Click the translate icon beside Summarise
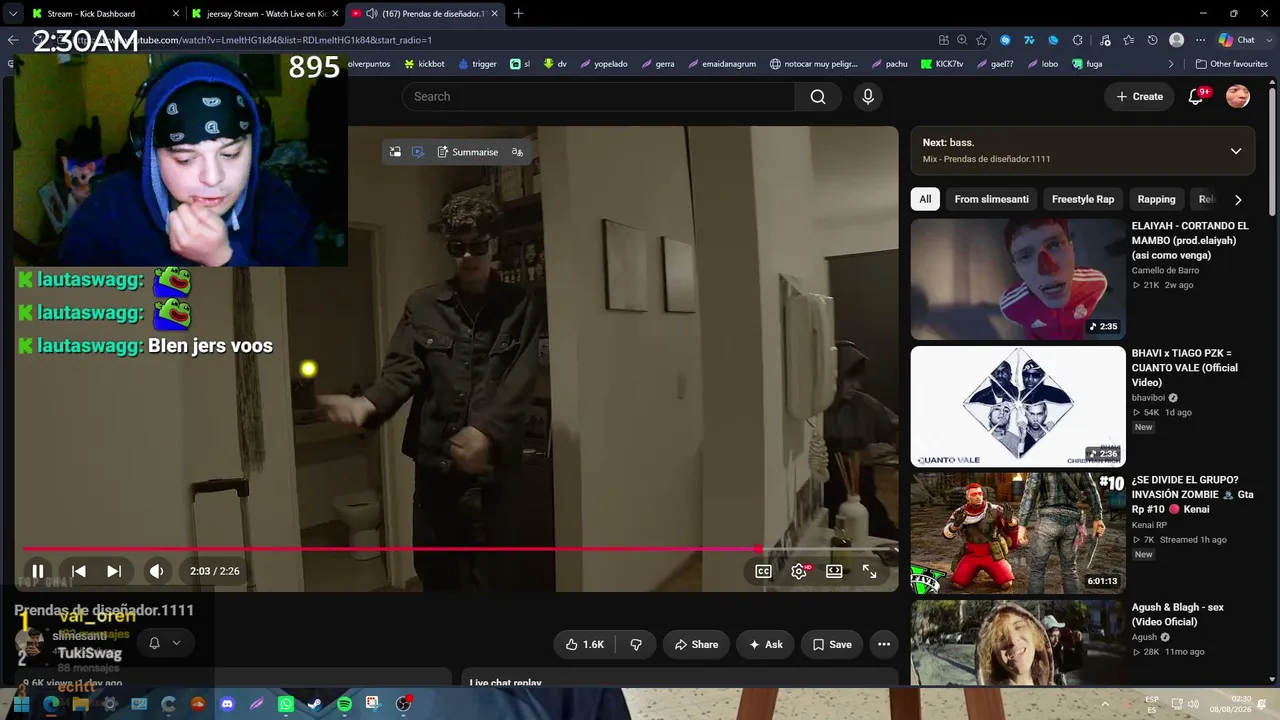The image size is (1280, 720). [517, 152]
